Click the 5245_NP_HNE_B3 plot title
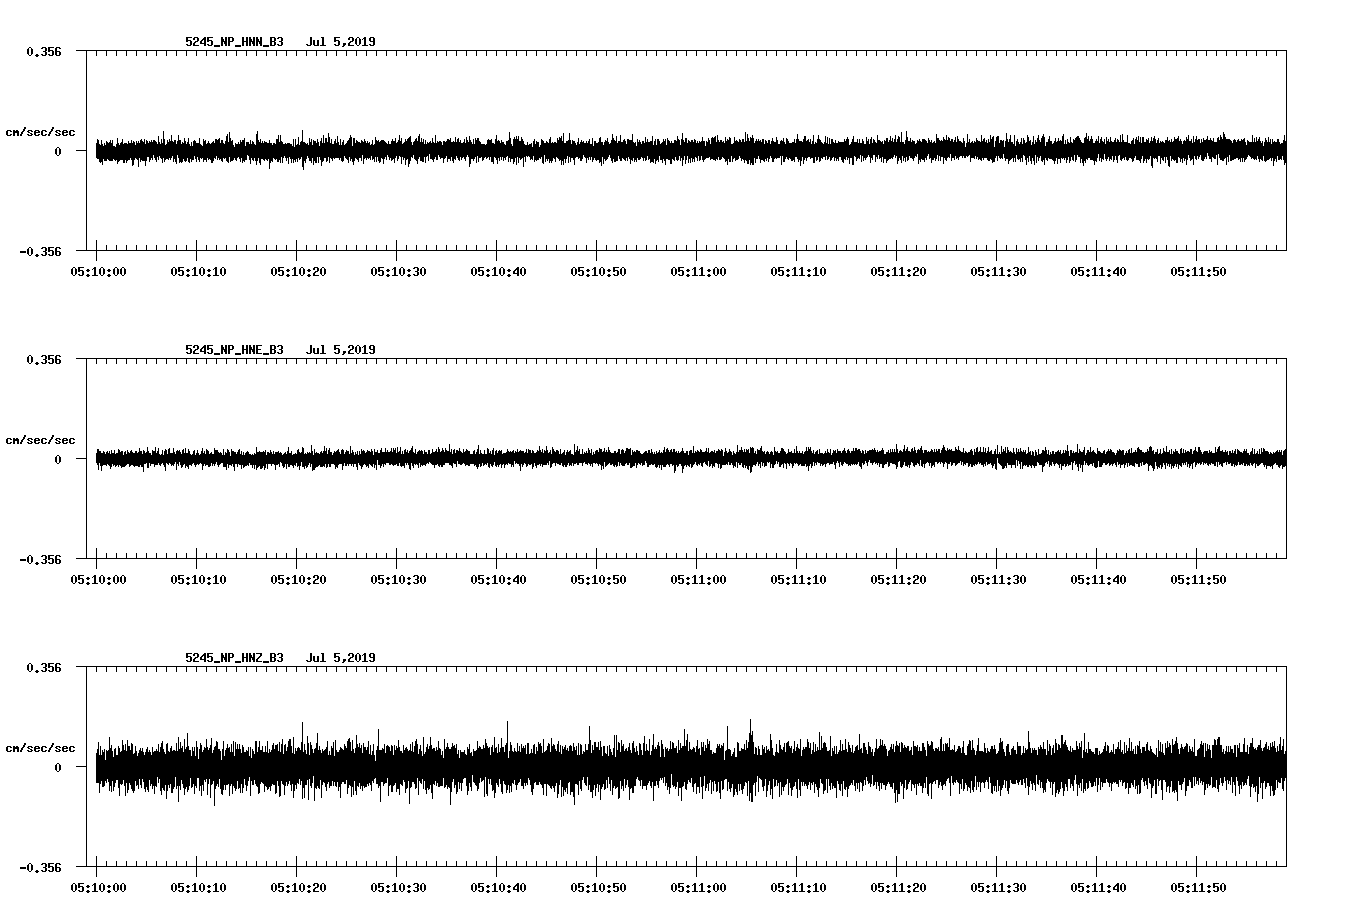 pos(234,350)
